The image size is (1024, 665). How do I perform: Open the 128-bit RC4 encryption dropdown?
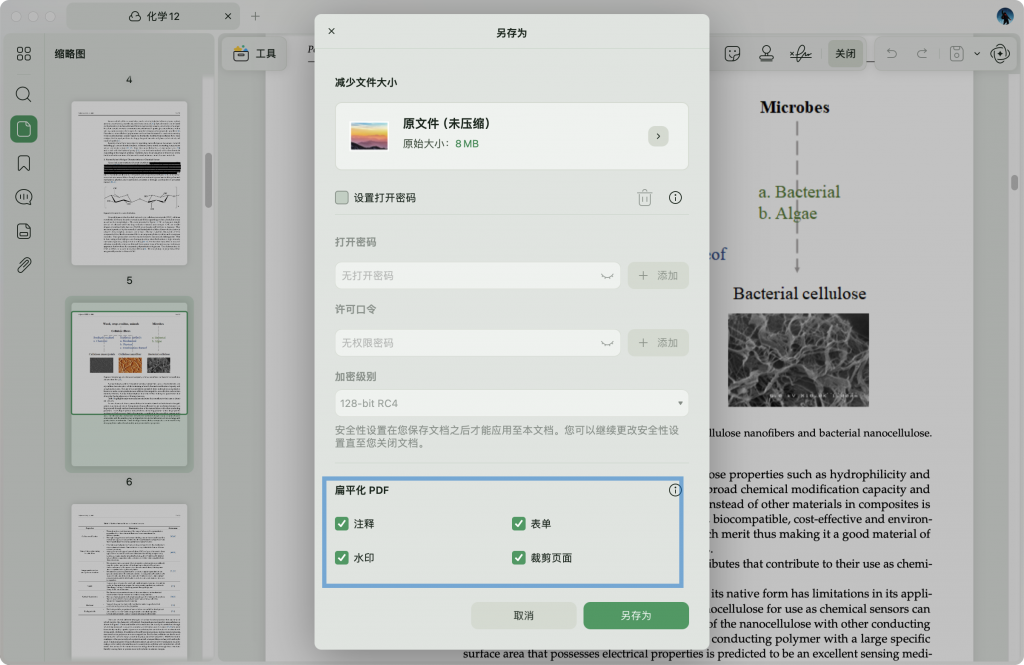pos(512,404)
